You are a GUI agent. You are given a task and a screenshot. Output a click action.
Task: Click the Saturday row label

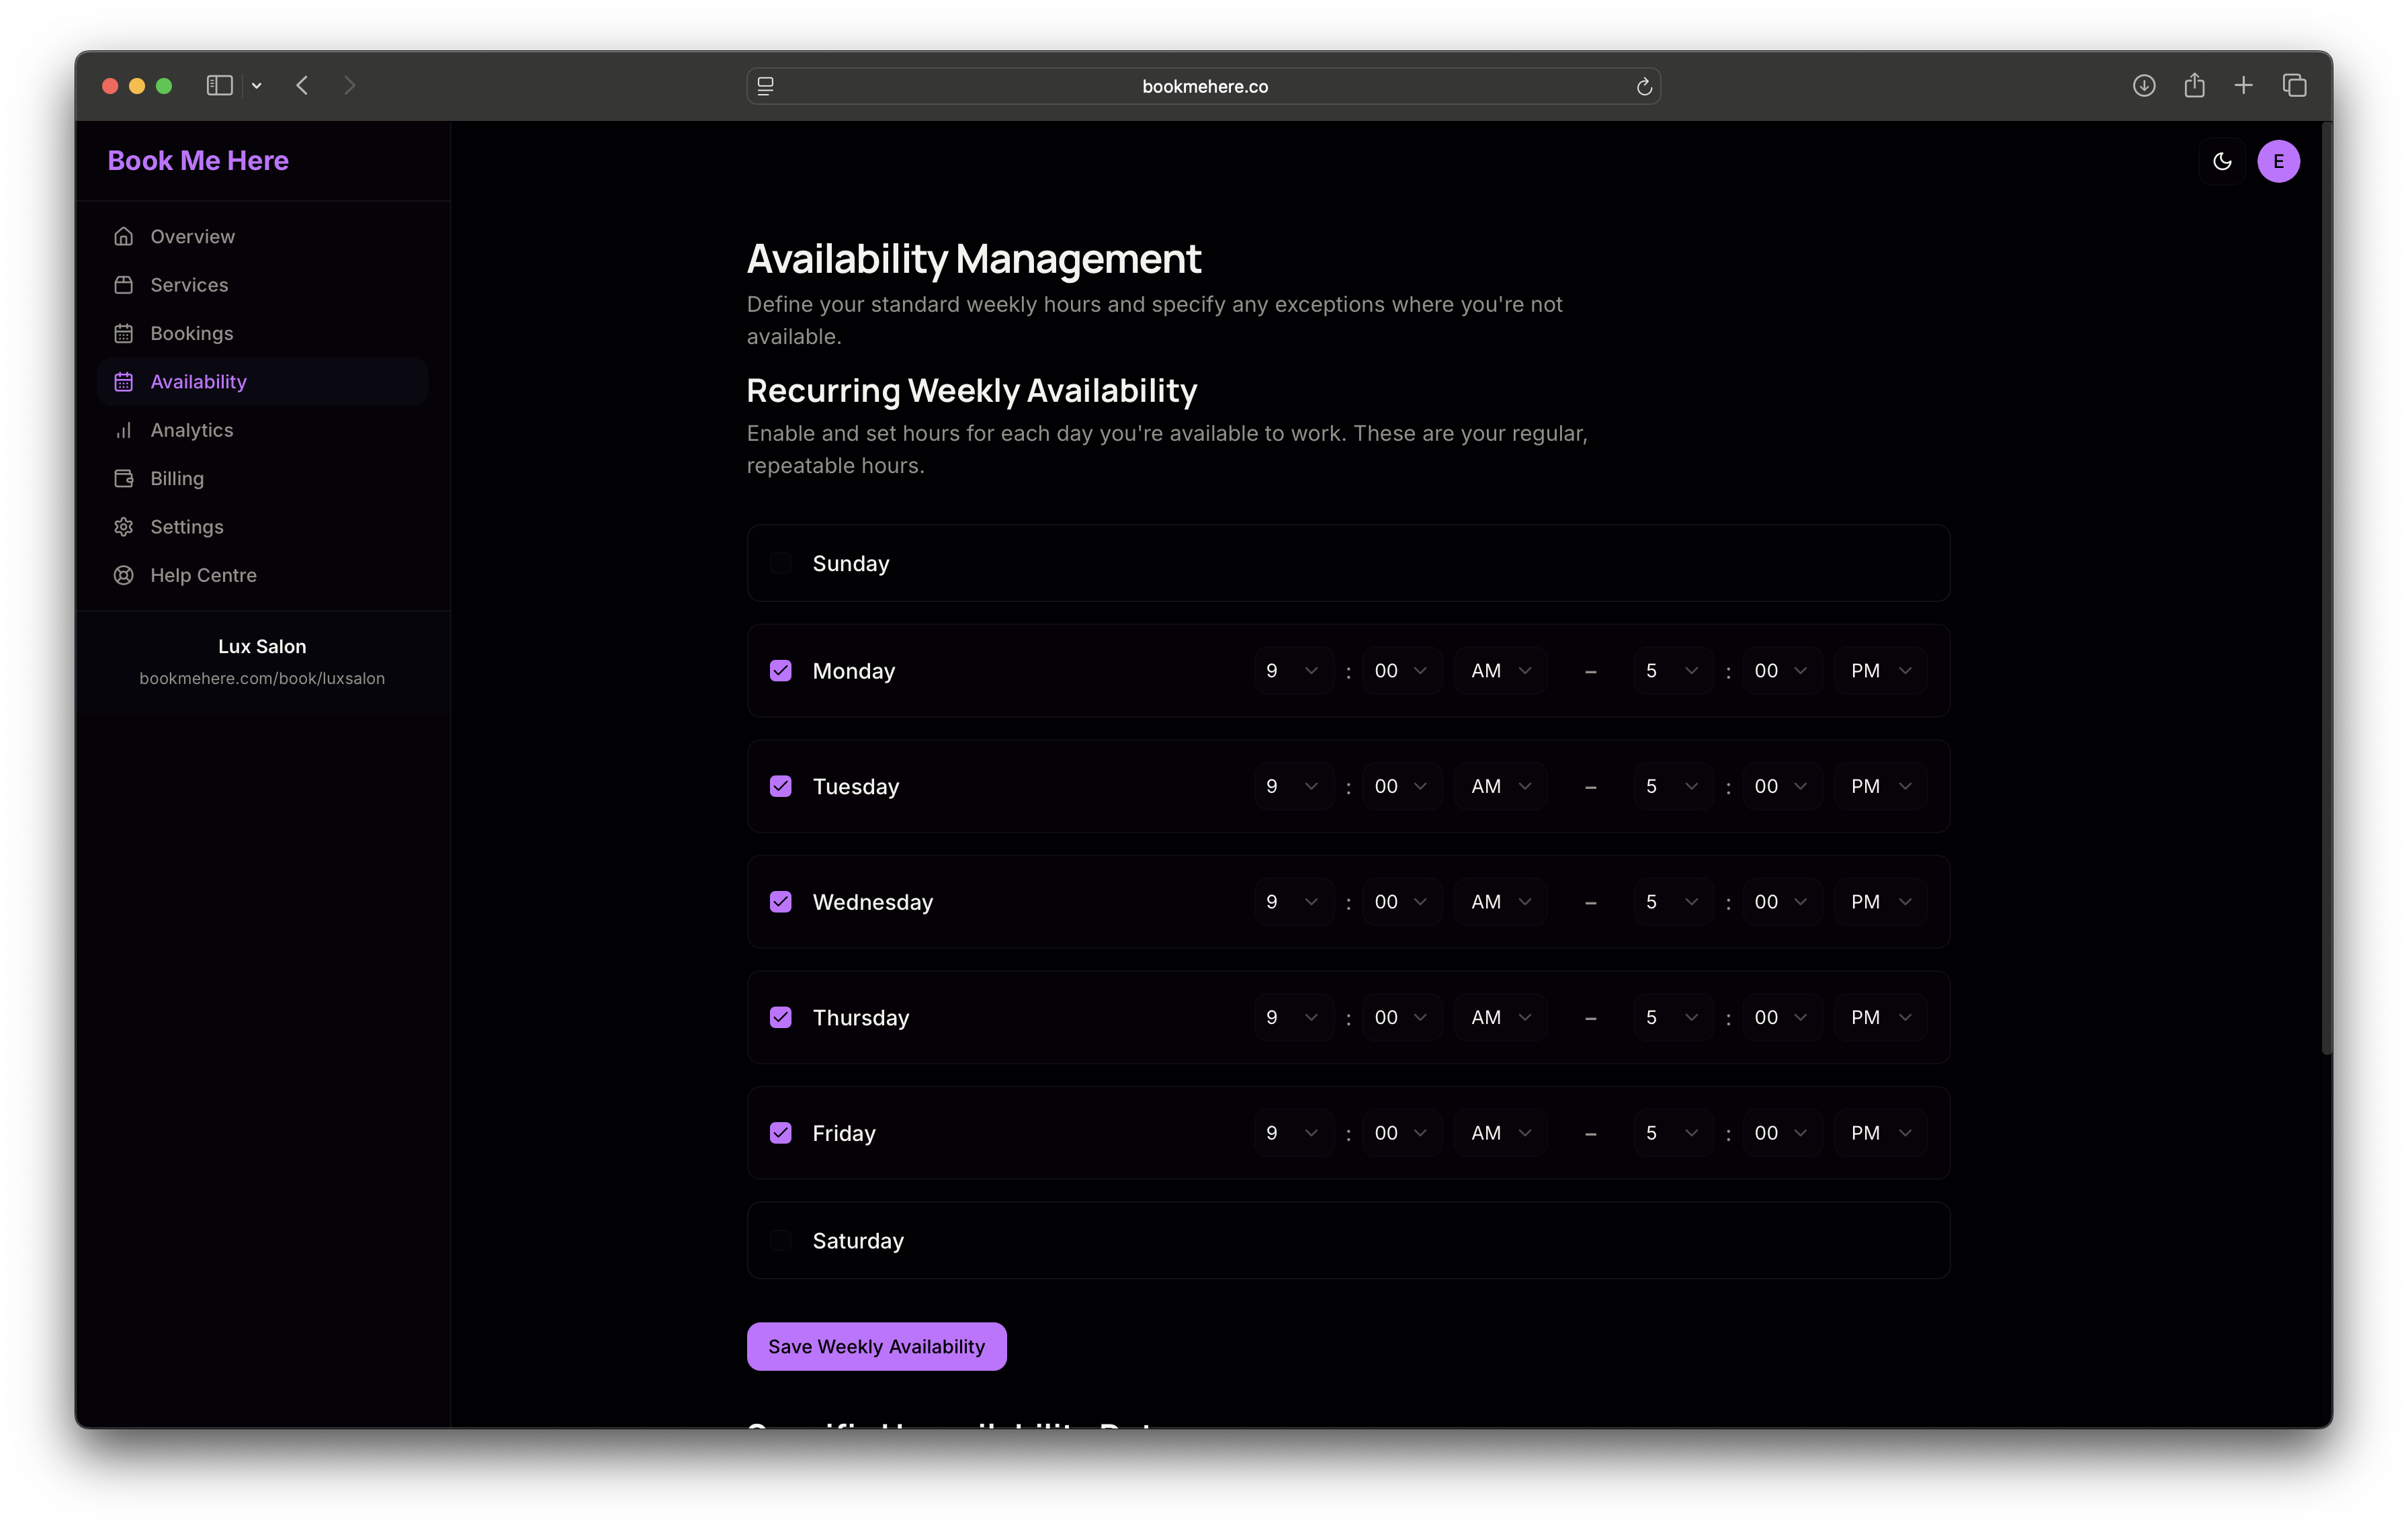pyautogui.click(x=858, y=1240)
